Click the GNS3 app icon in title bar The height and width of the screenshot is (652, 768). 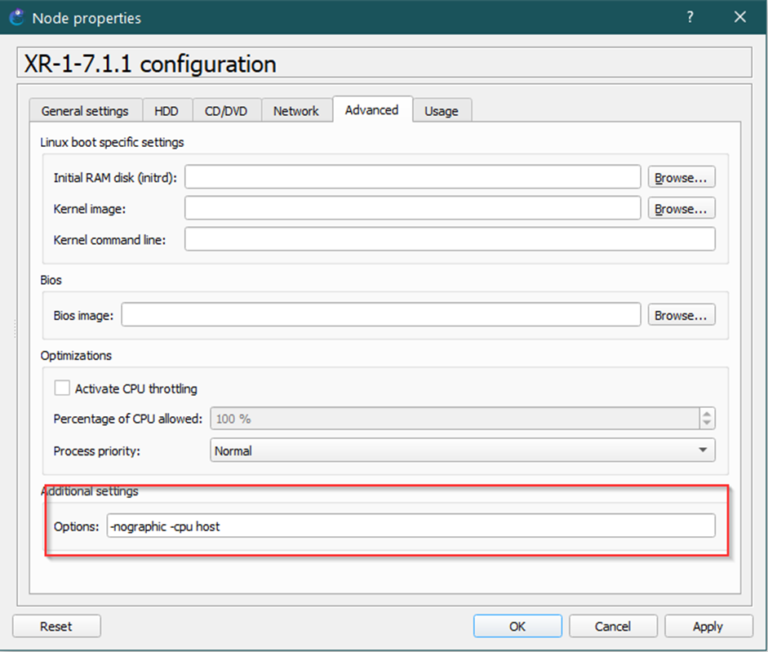coord(16,17)
